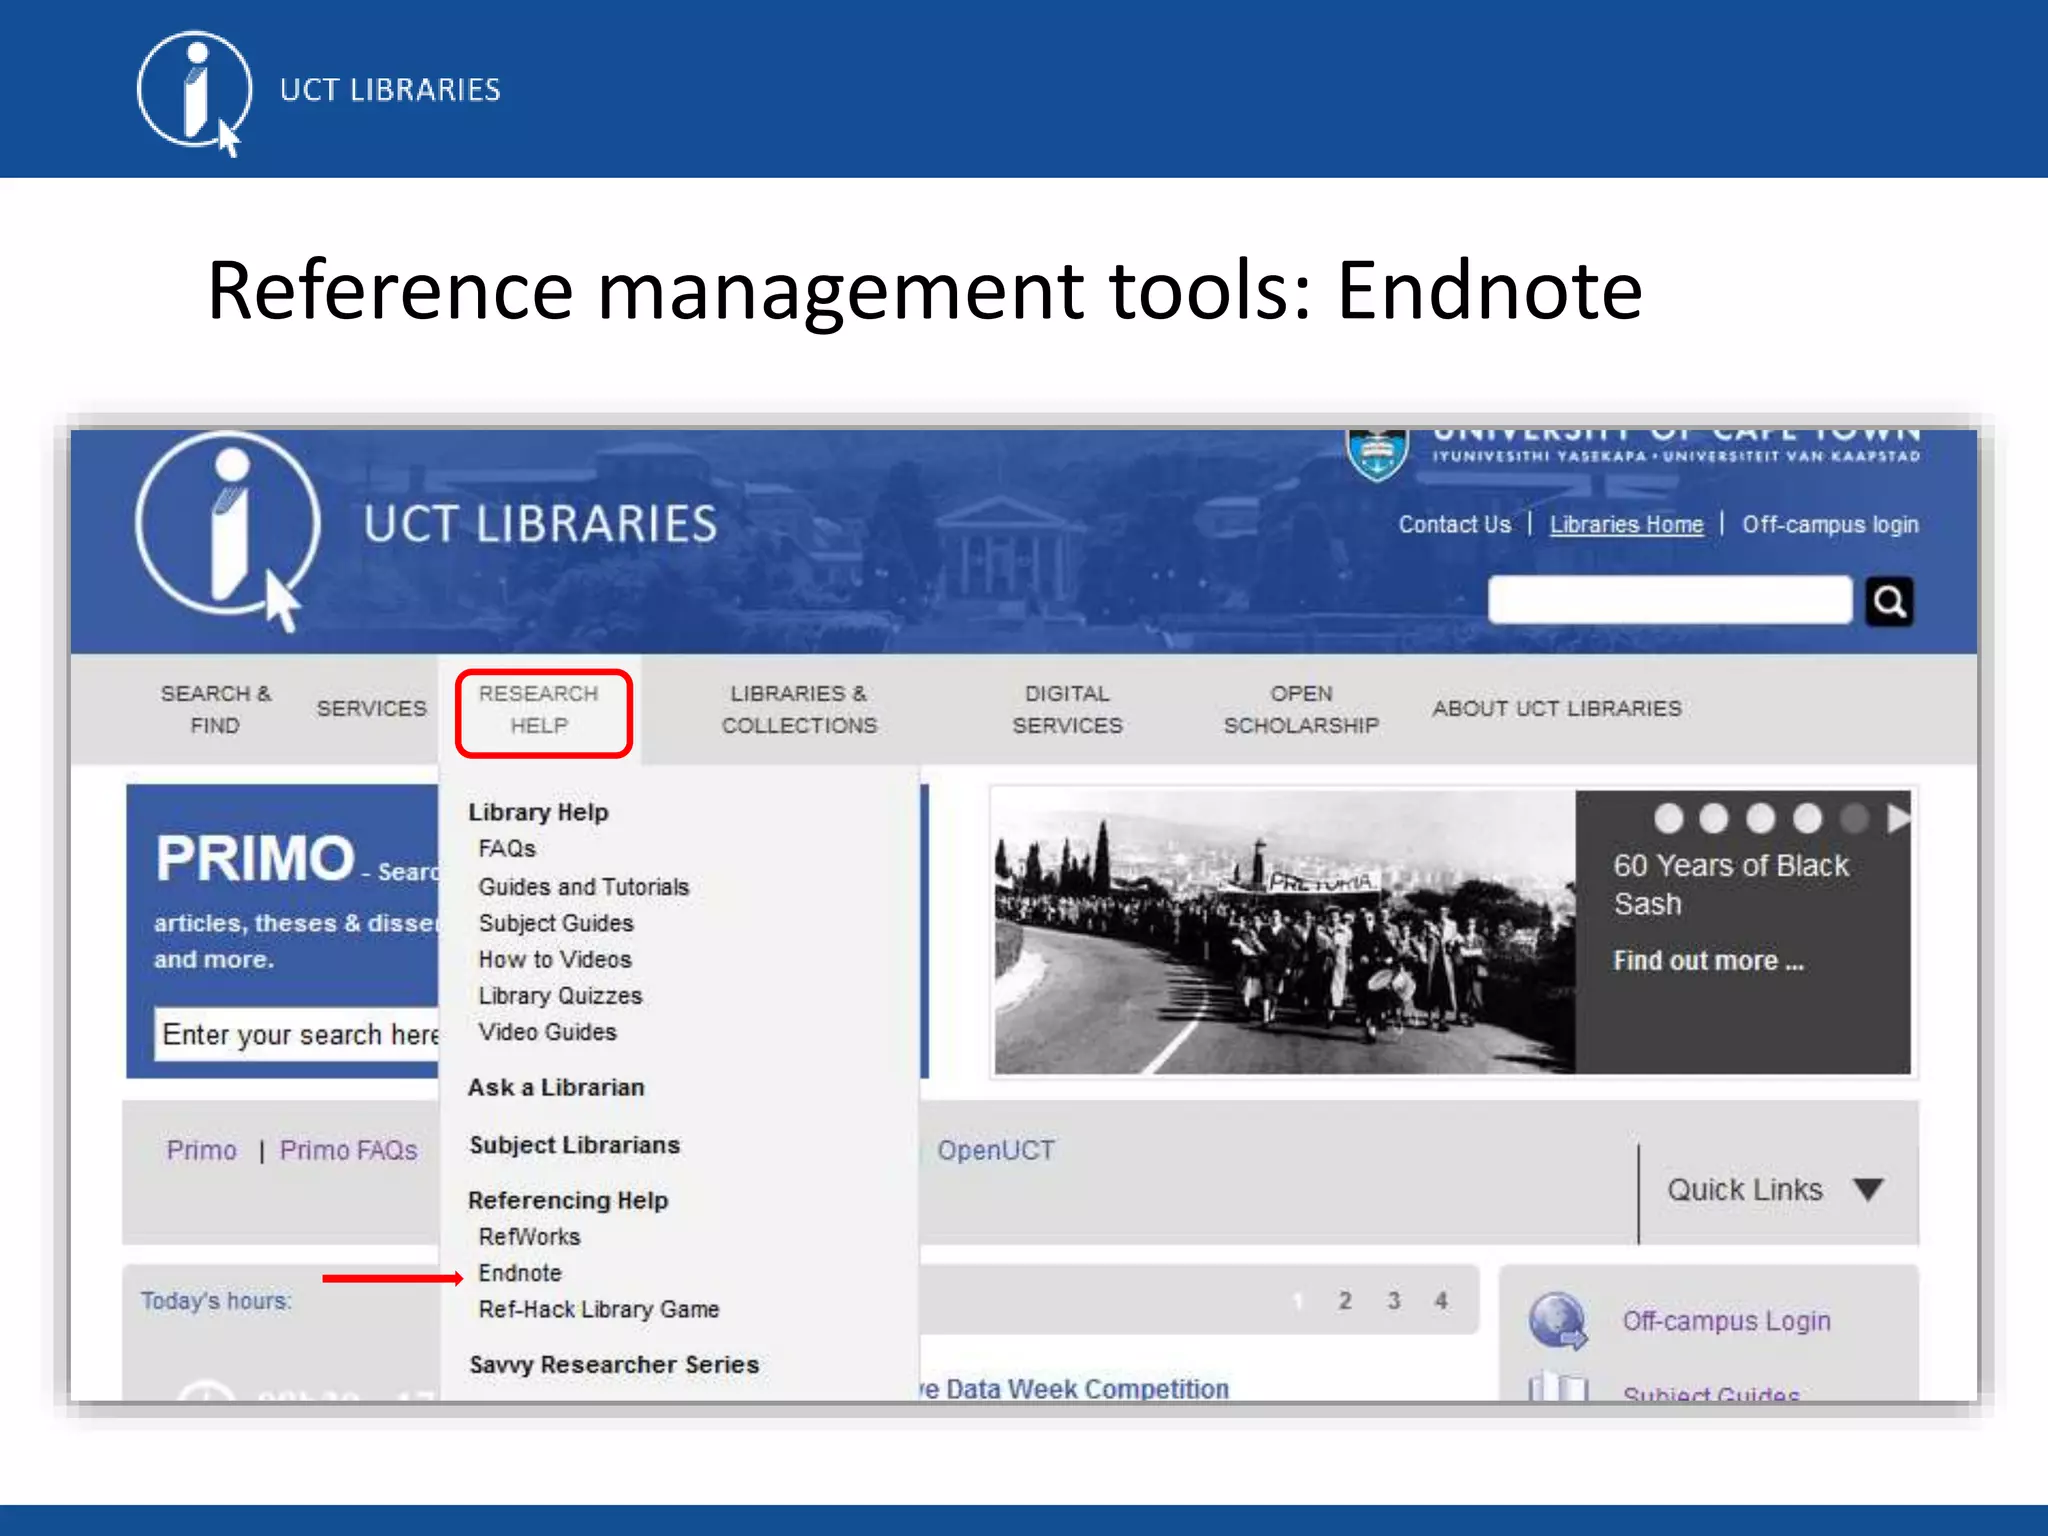Open the Open Scholarship menu
The height and width of the screenshot is (1536, 2048).
tap(1301, 709)
